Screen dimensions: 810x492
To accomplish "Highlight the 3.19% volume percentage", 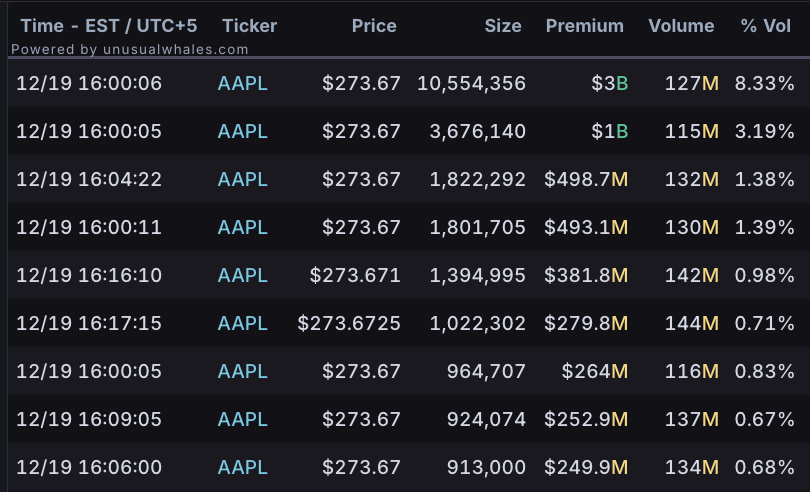I will 765,131.
